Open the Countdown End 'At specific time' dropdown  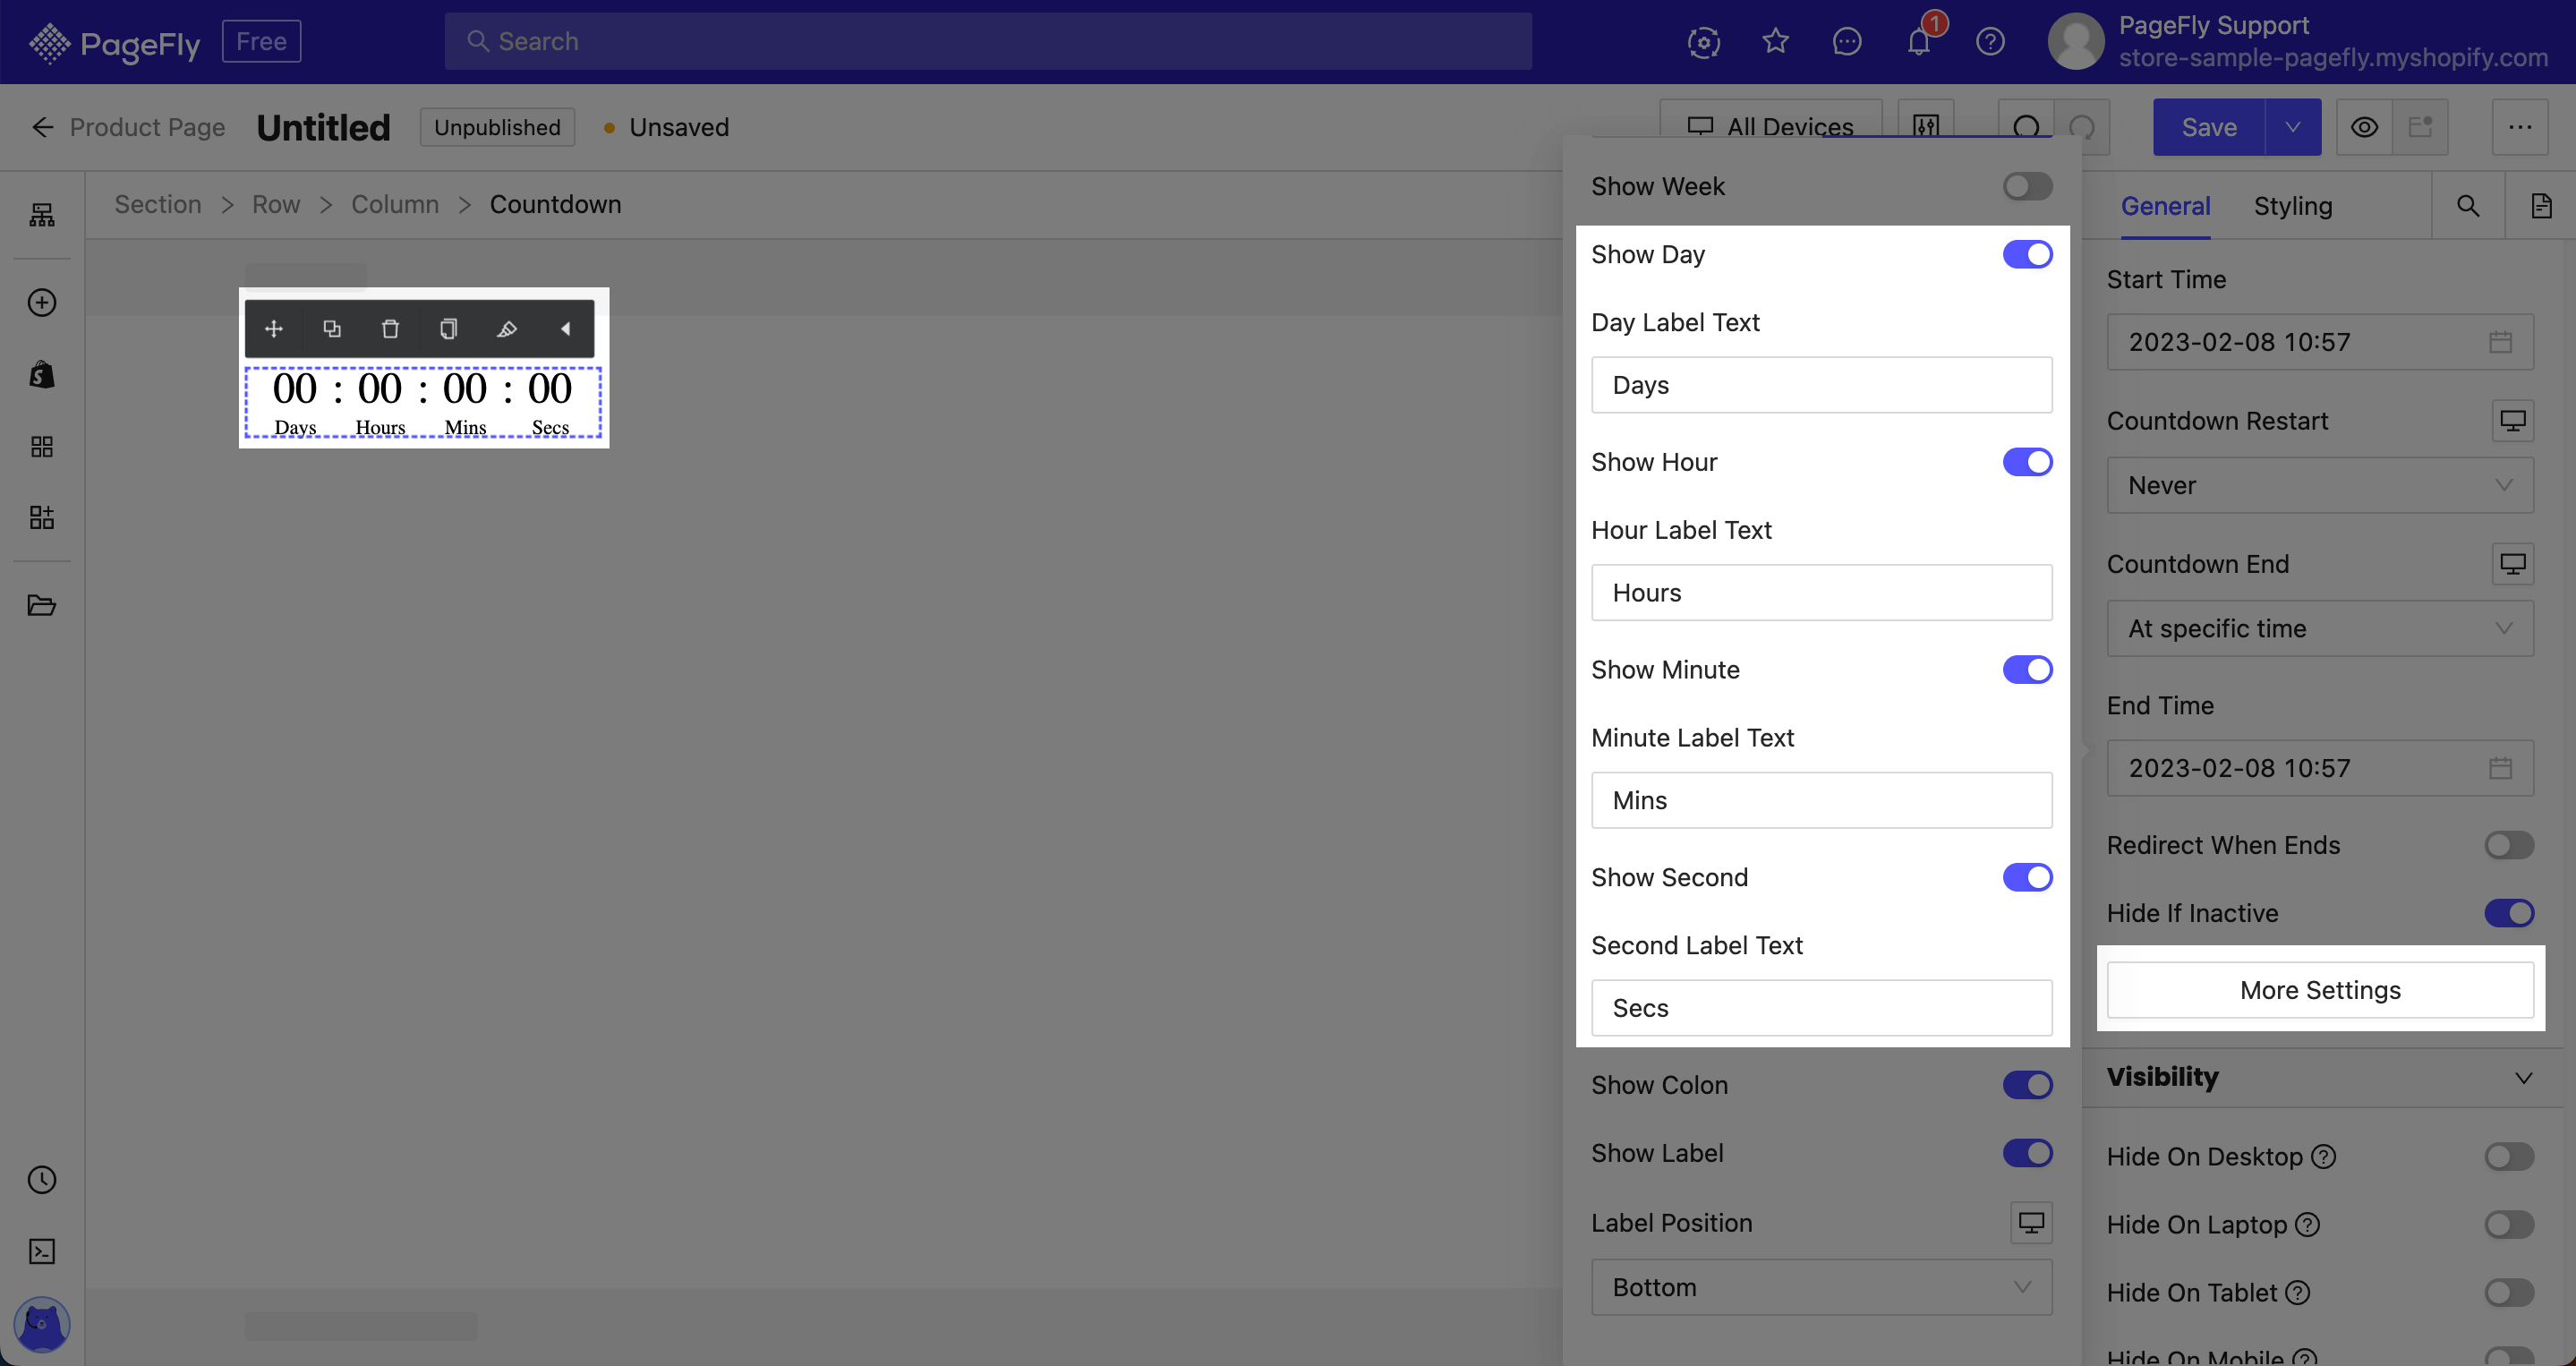click(2320, 628)
